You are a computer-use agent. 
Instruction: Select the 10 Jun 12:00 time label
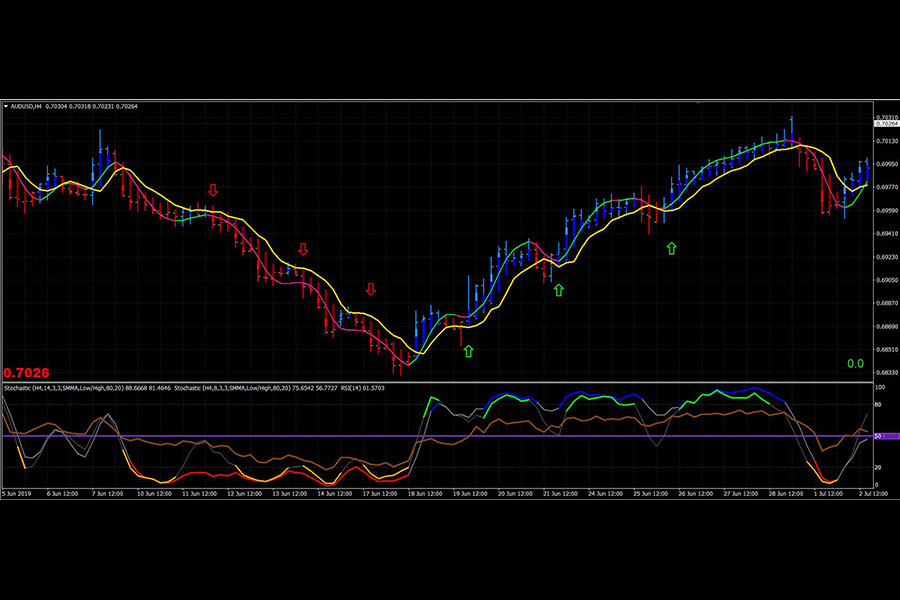(154, 493)
